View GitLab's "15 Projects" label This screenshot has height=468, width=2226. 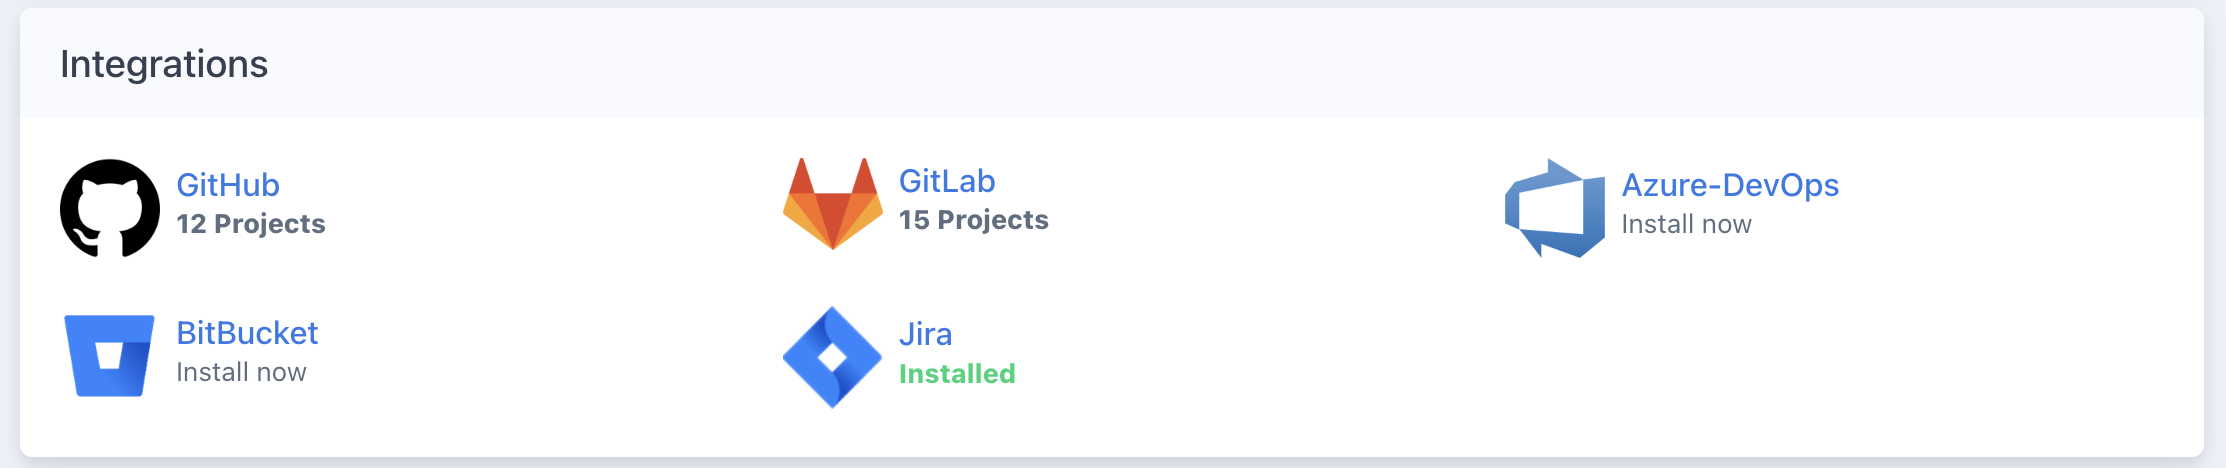[x=973, y=220]
